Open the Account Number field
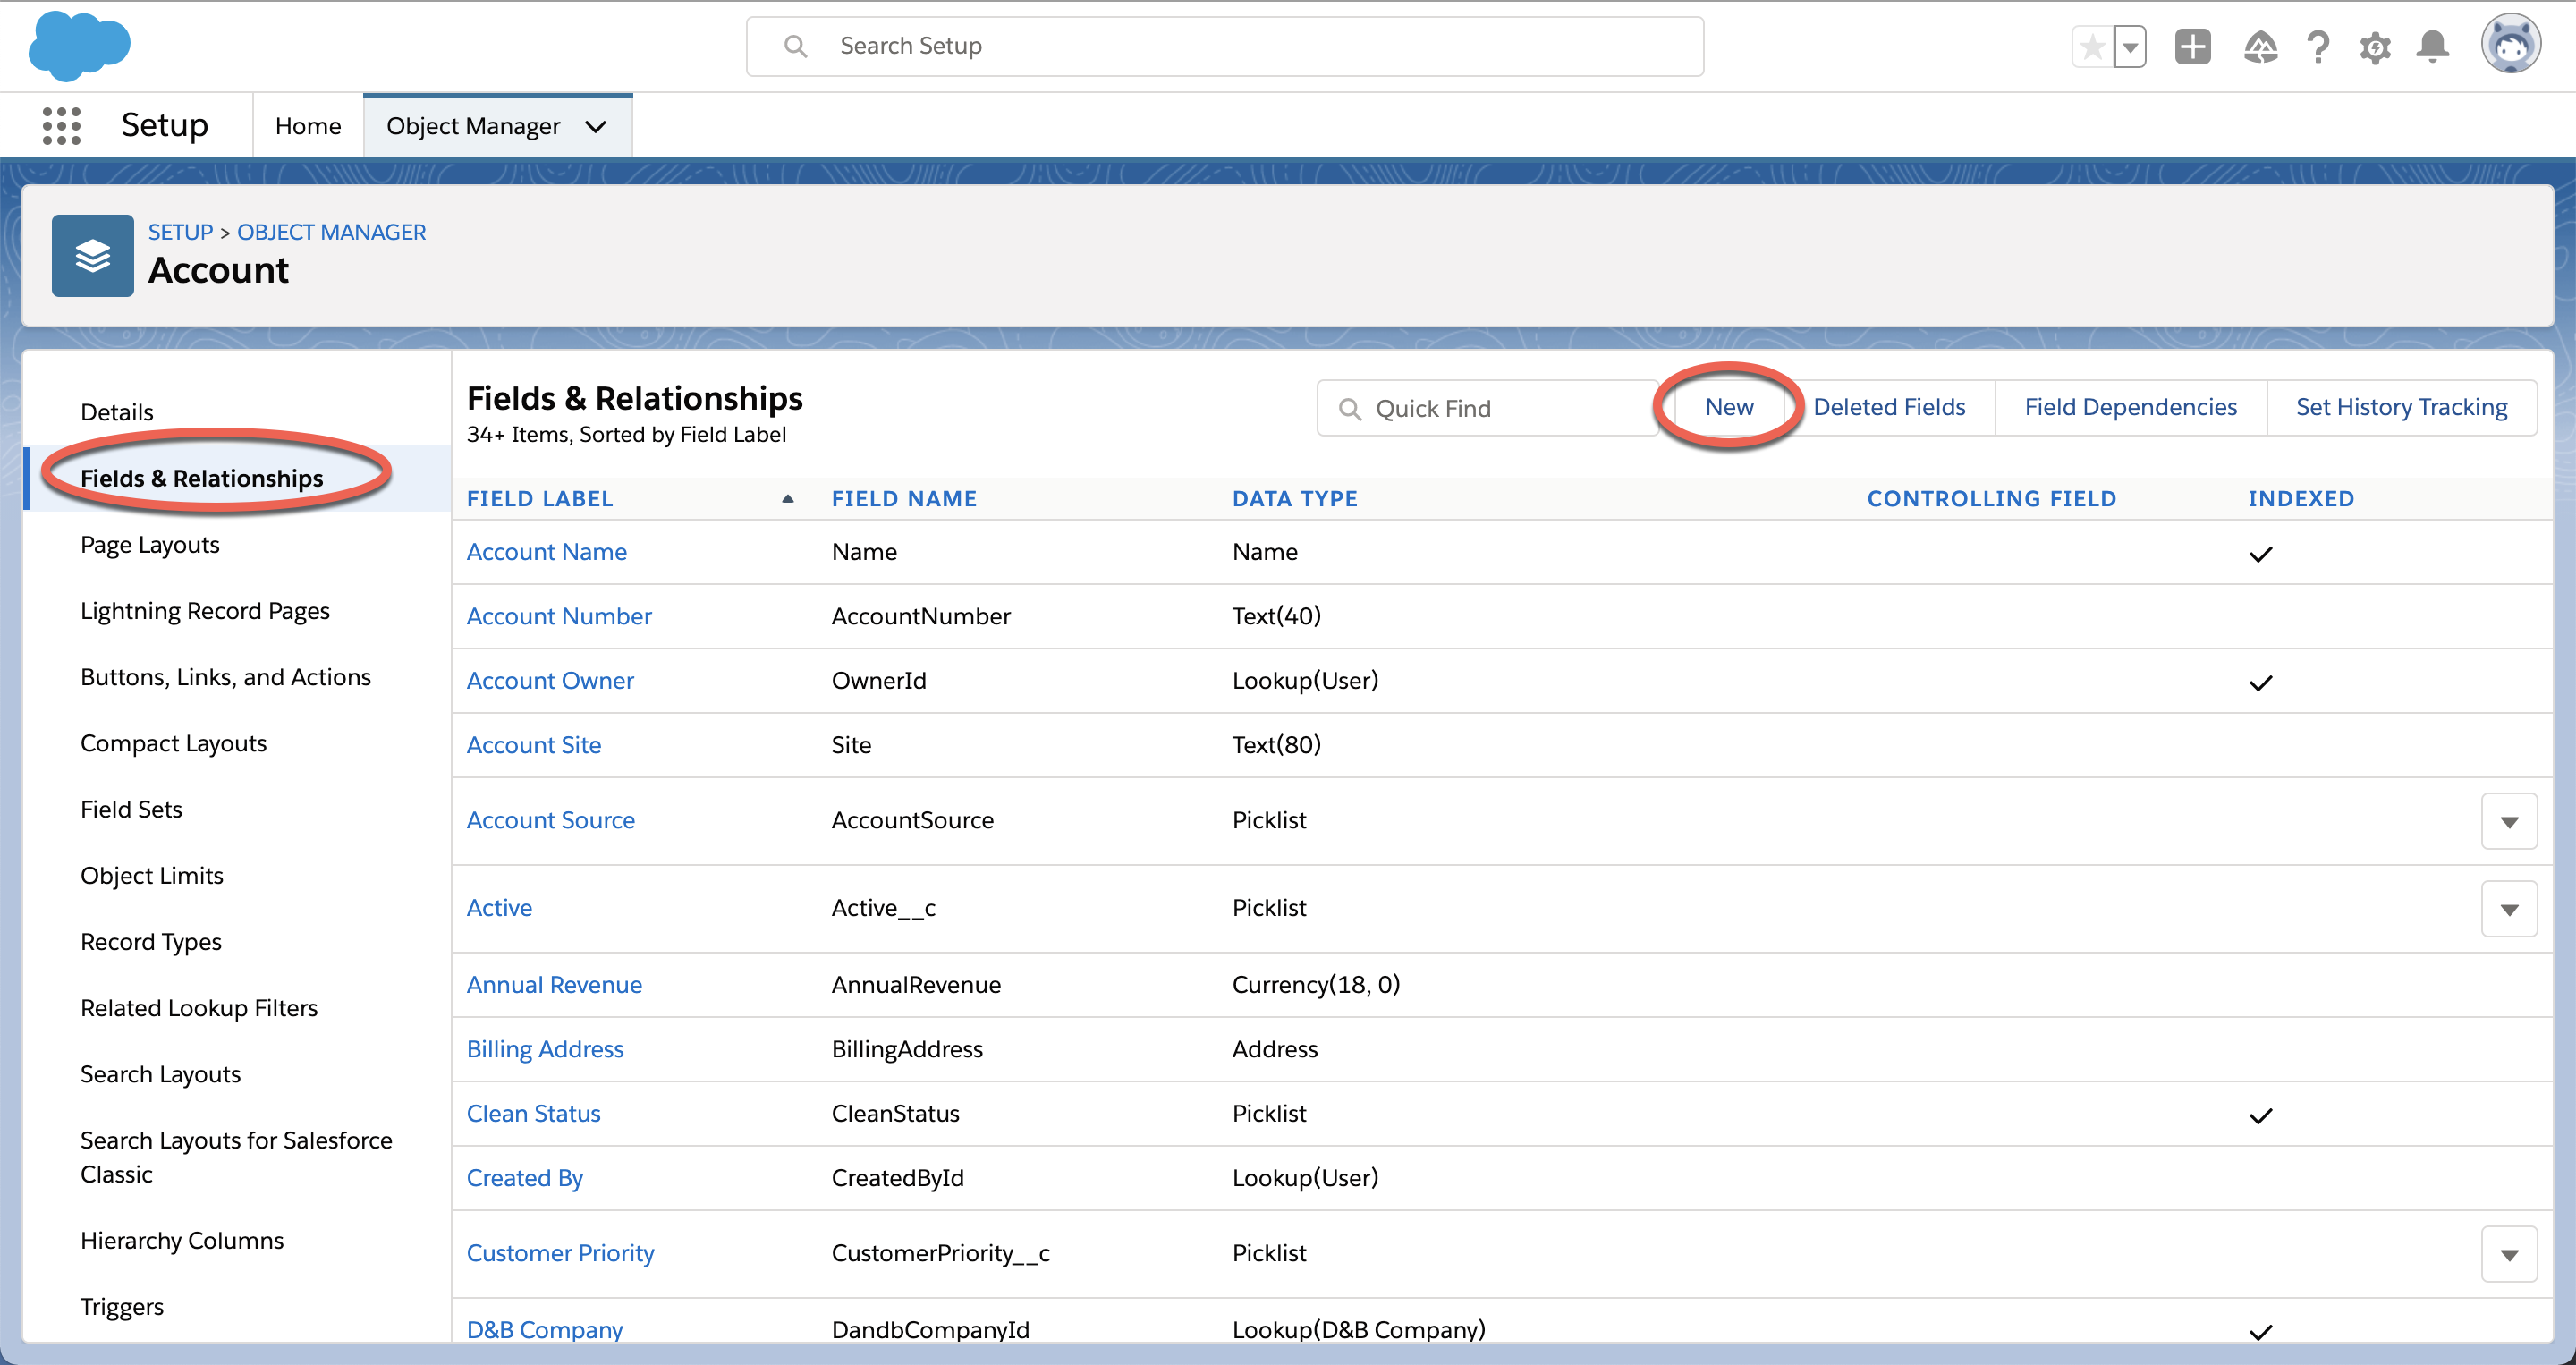 point(559,616)
